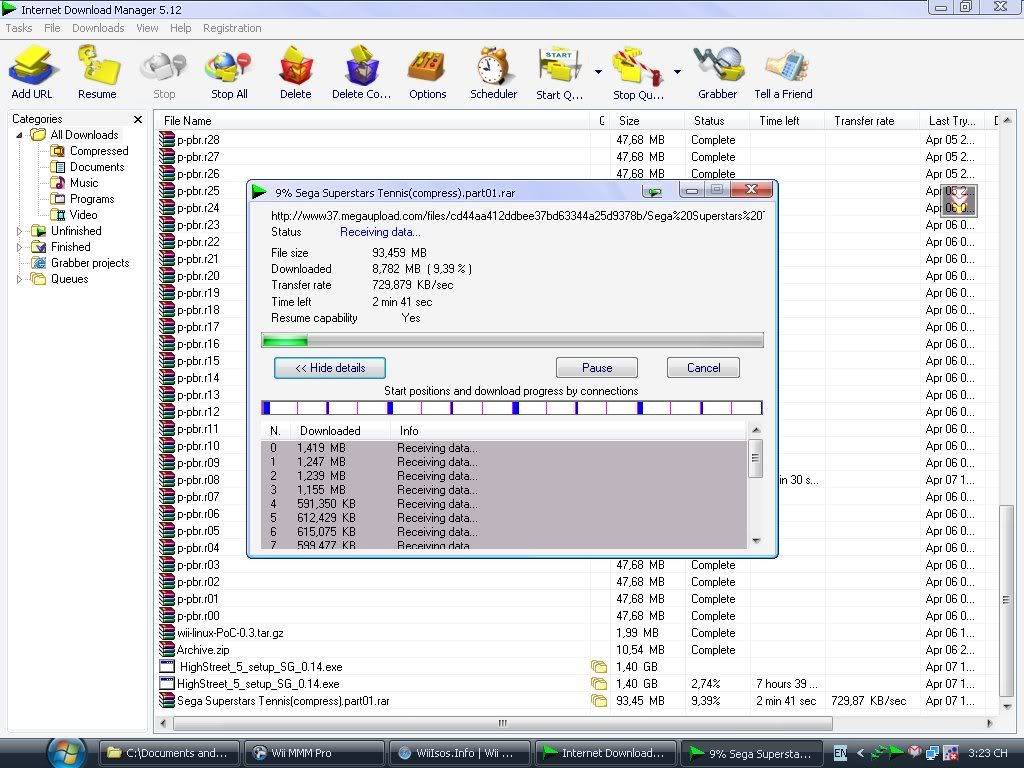Screen dimensions: 1024x768
Task: Cancel the Sega Superstars download
Action: [x=703, y=368]
